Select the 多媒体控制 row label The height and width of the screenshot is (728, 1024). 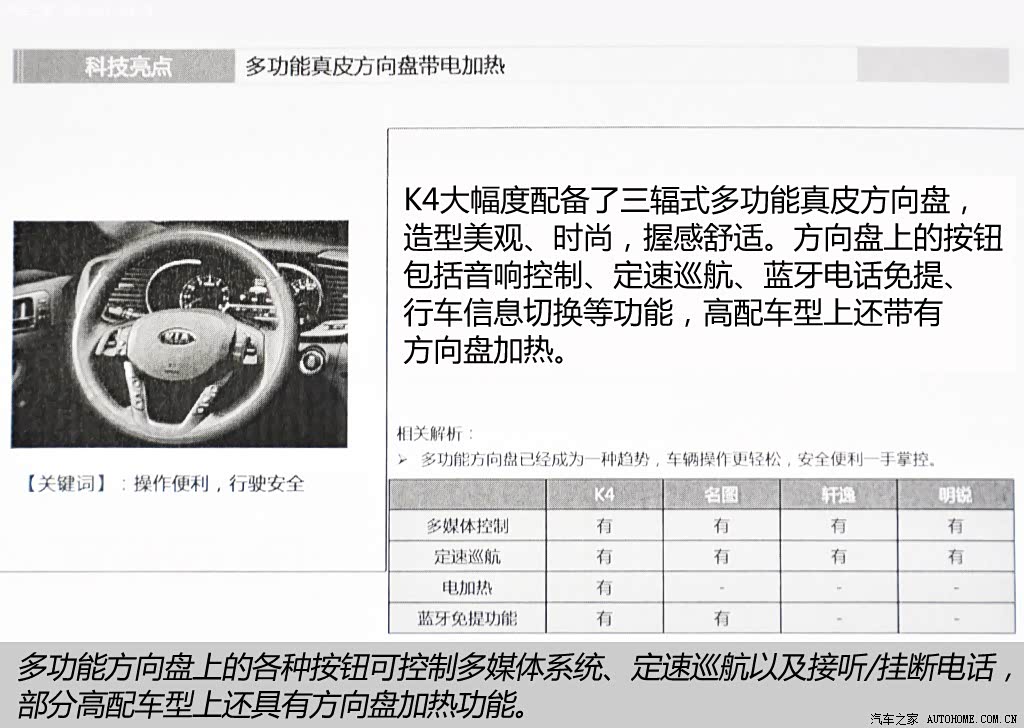[467, 526]
